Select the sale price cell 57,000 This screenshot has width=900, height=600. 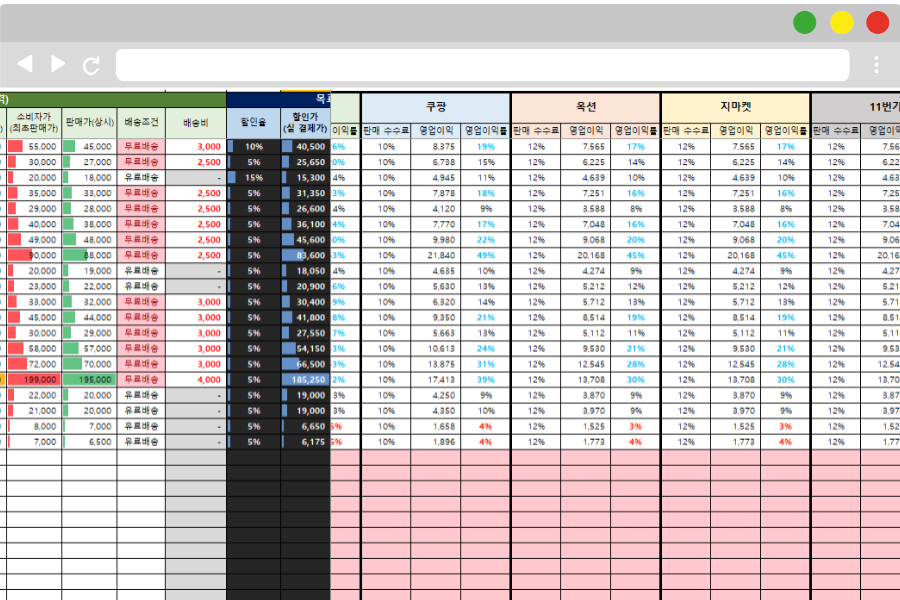pos(90,349)
